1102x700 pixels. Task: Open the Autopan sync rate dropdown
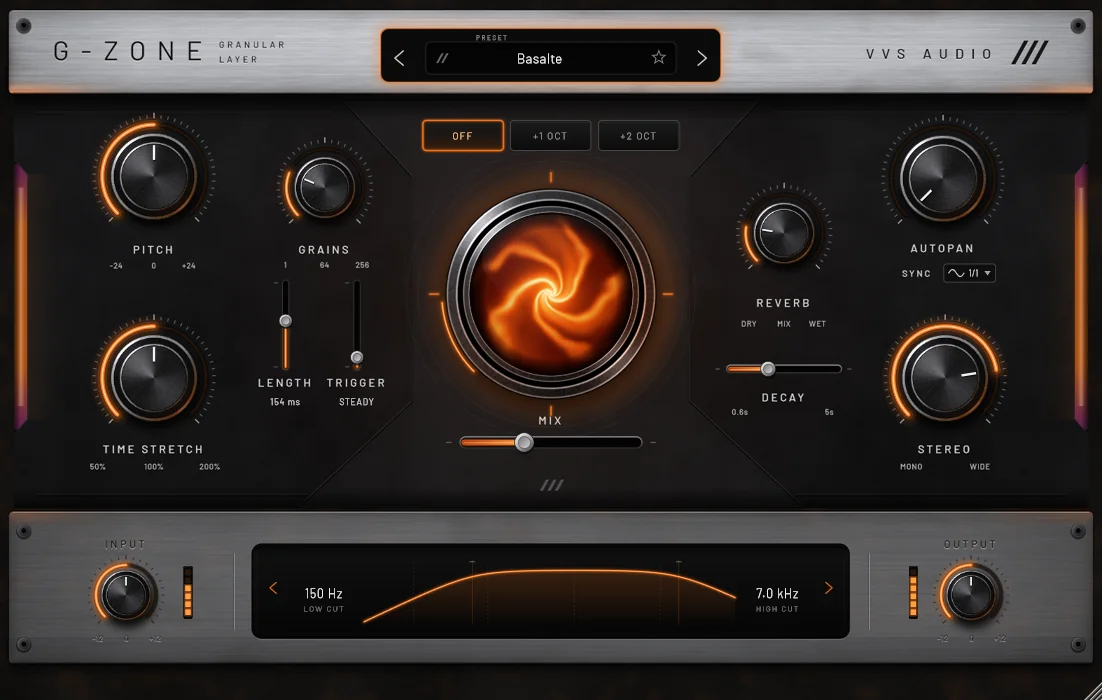point(969,273)
